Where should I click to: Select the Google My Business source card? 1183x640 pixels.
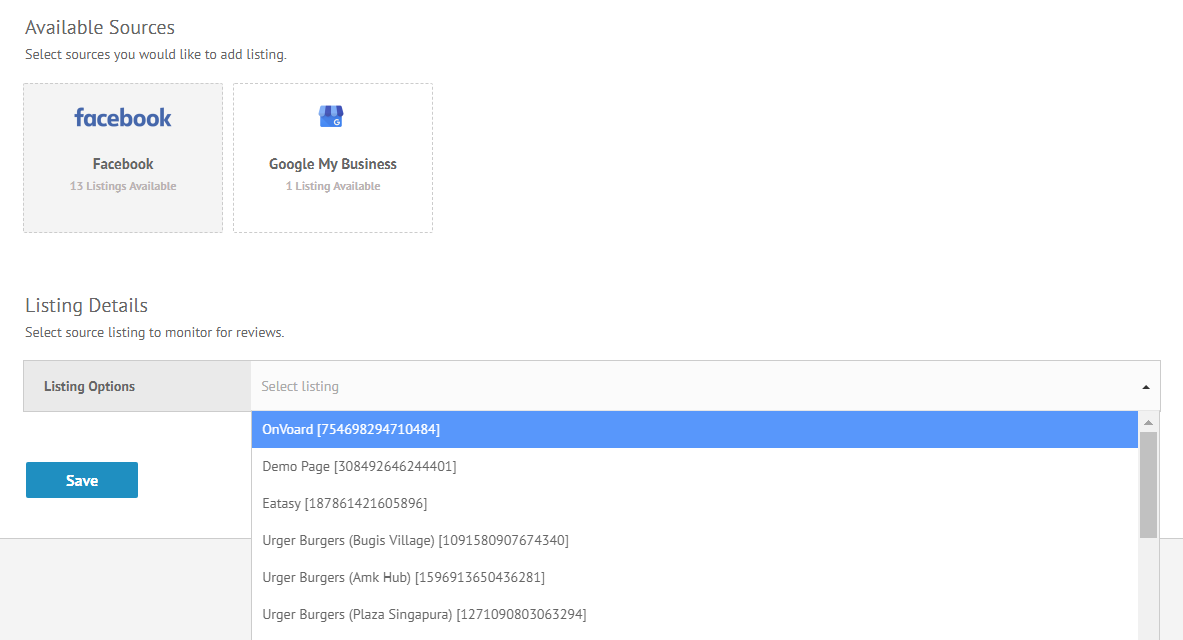click(333, 158)
